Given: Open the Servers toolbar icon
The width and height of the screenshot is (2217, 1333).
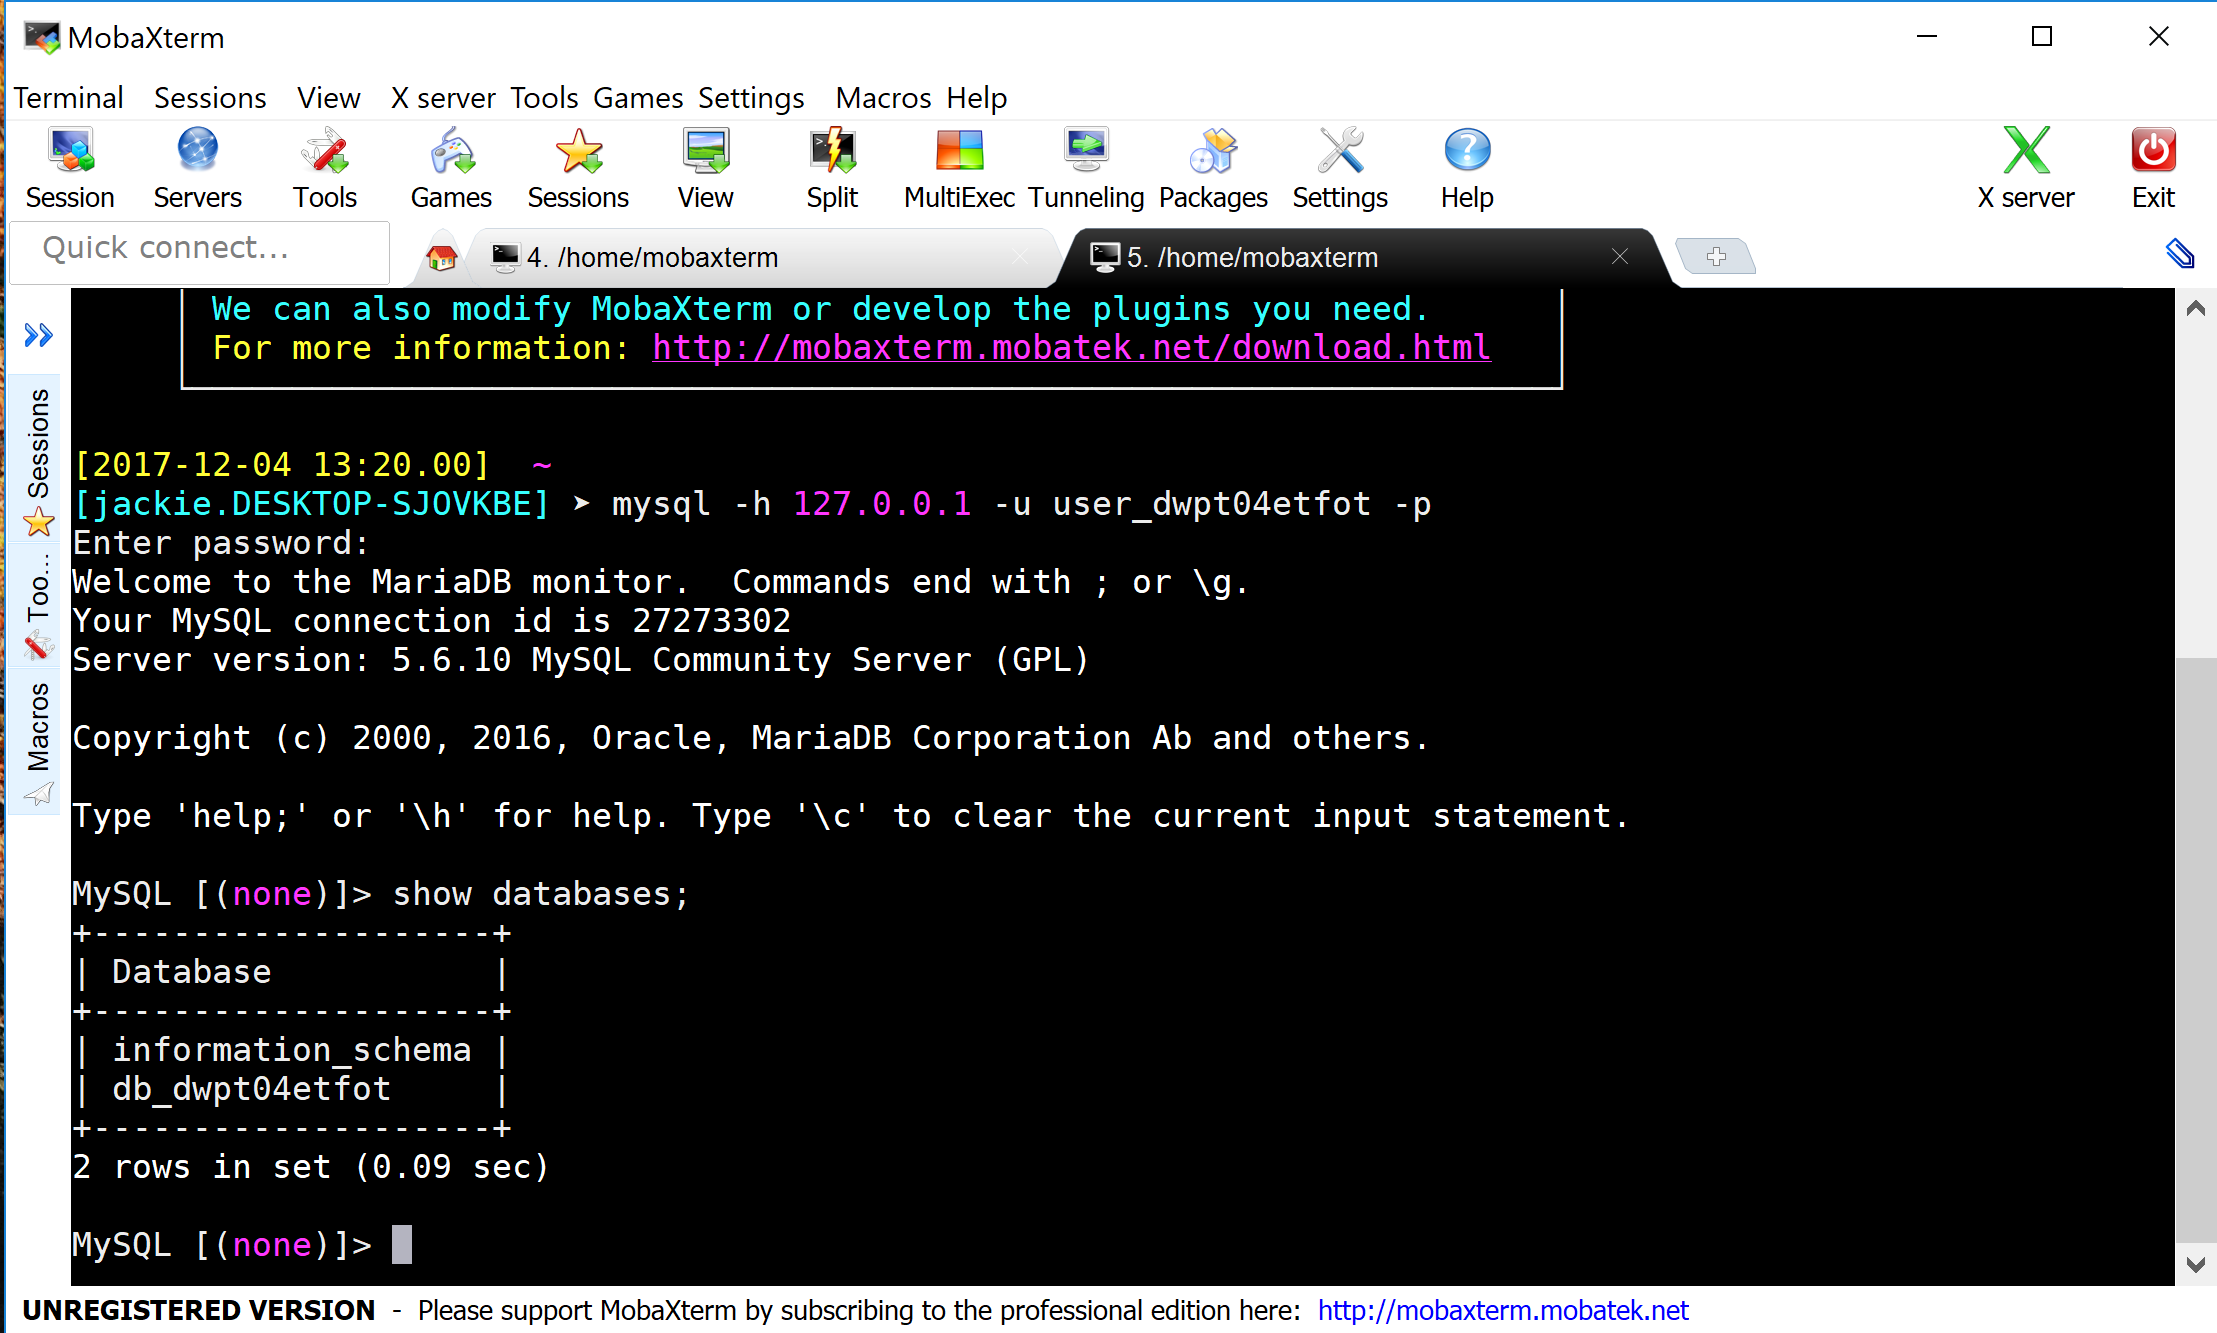Looking at the screenshot, I should coord(197,168).
